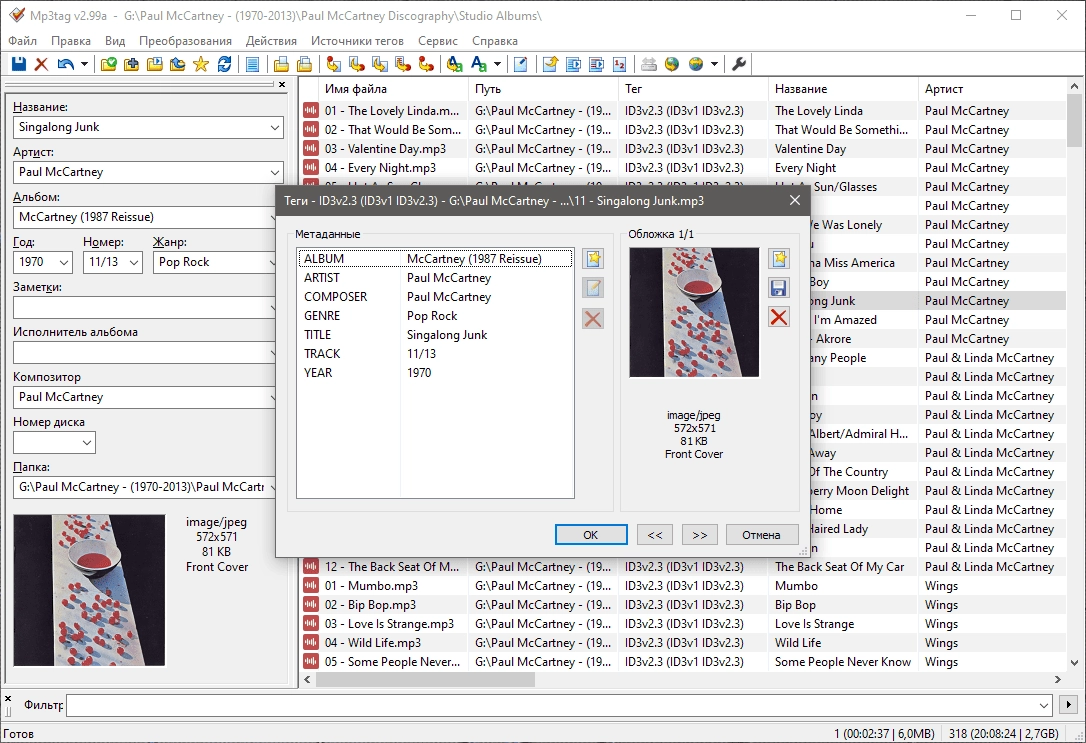Click the Quick actions Aa icon beside the dropdown arrow
The height and width of the screenshot is (743, 1086).
tap(479, 64)
